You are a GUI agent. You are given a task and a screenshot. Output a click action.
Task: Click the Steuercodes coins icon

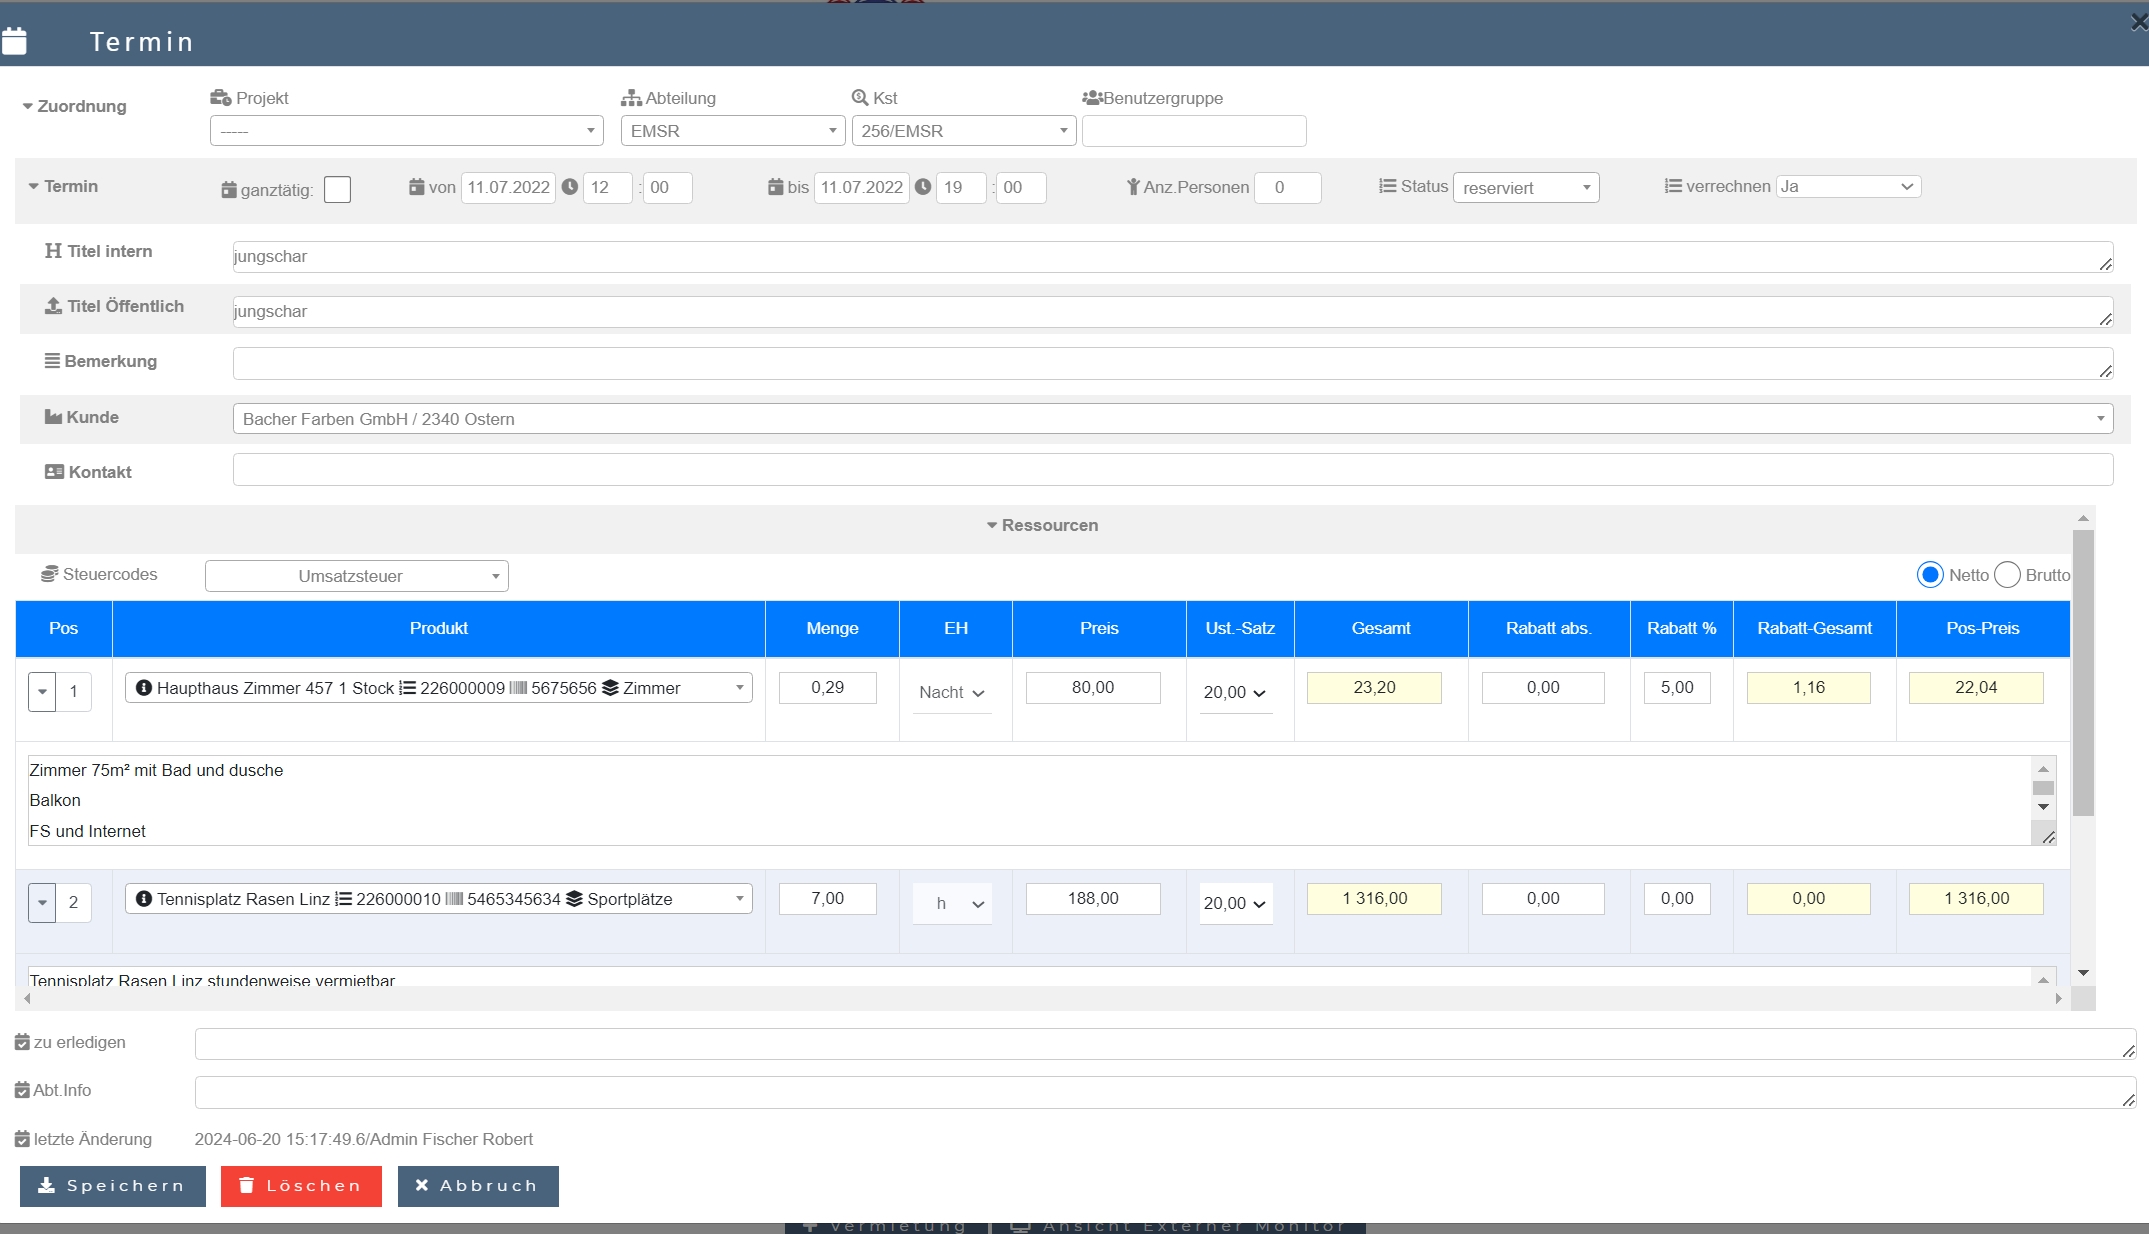point(49,574)
